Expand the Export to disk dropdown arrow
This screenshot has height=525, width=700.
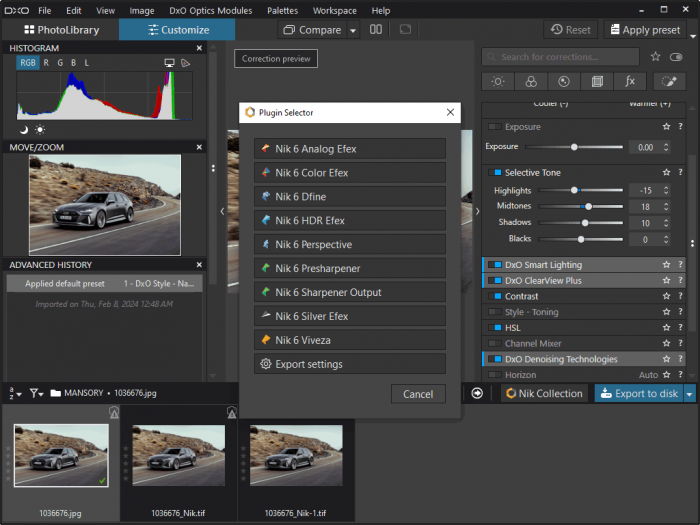[x=690, y=394]
